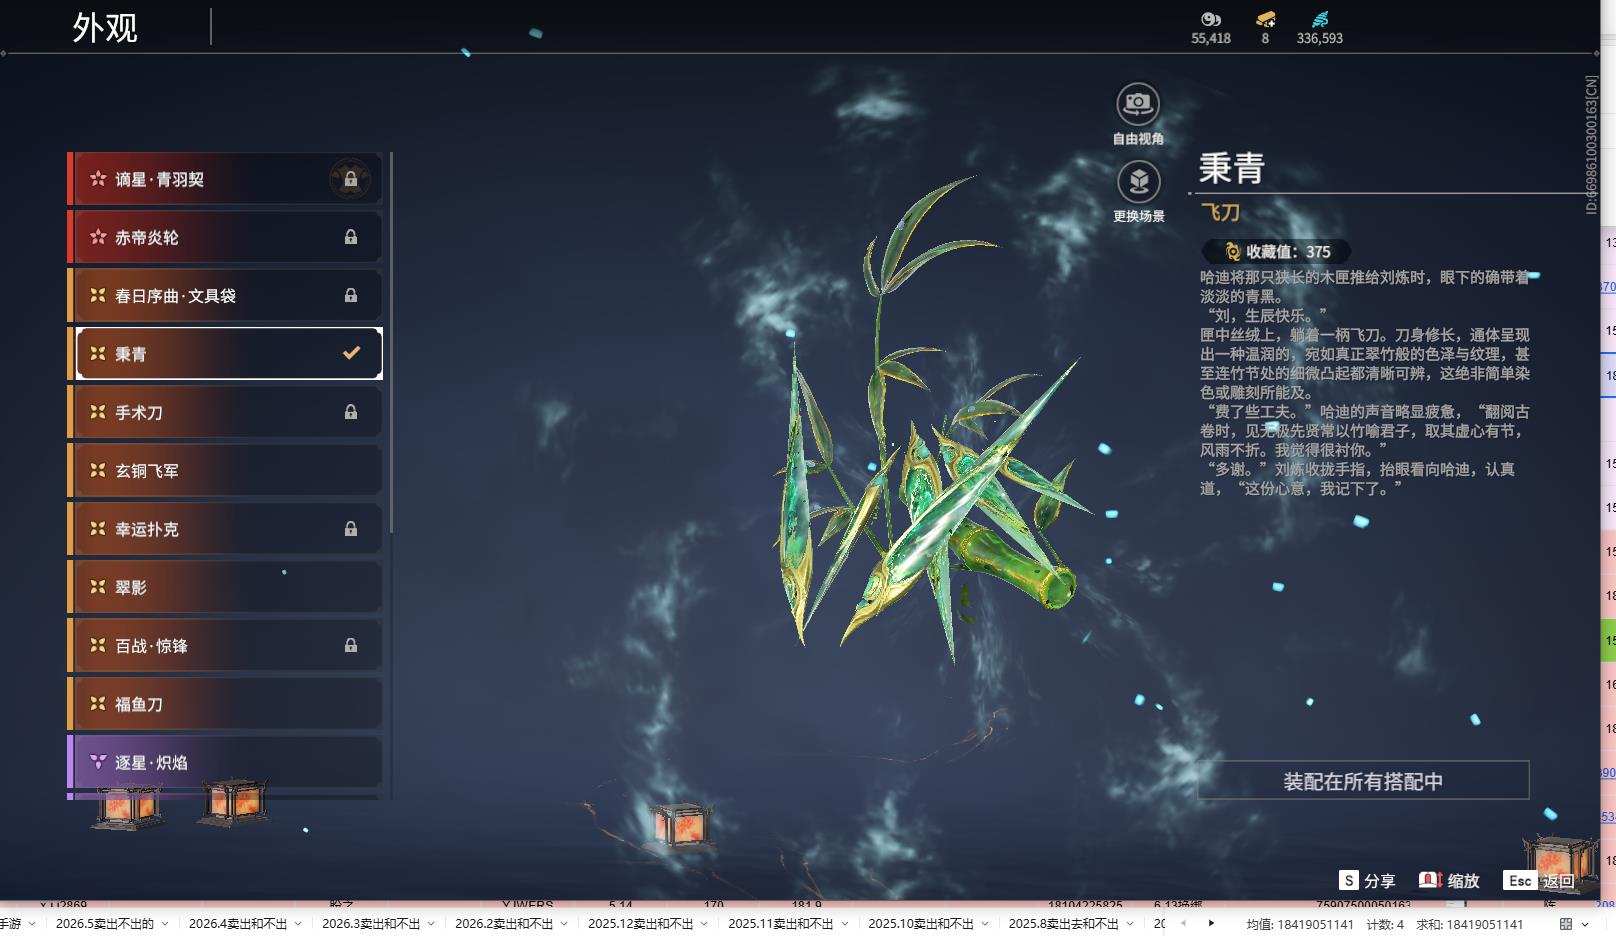This screenshot has height=939, width=1616.
Task: Click the change scene icon (更换场景)
Action: coord(1138,182)
